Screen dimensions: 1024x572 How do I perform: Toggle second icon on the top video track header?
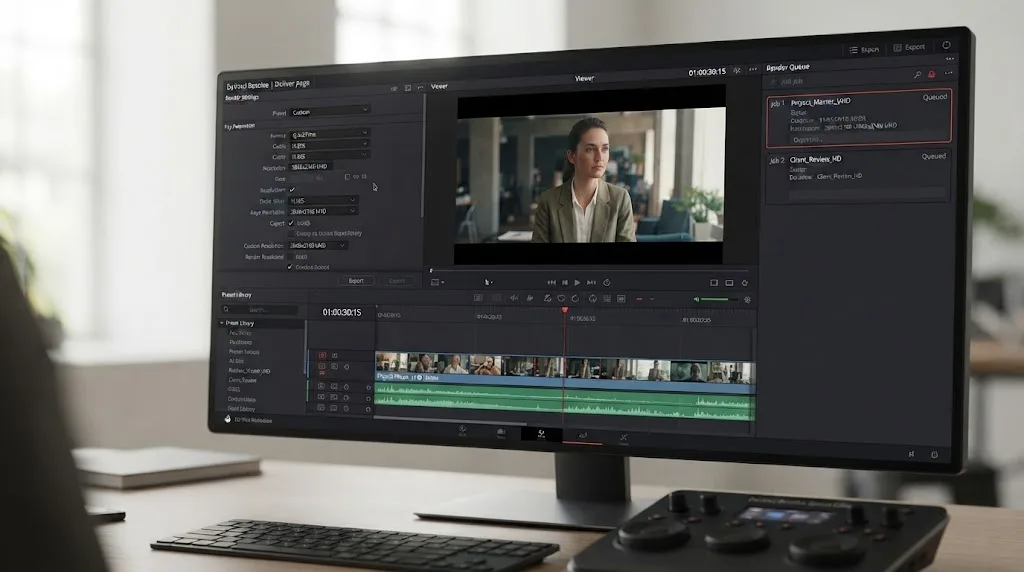pos(334,356)
